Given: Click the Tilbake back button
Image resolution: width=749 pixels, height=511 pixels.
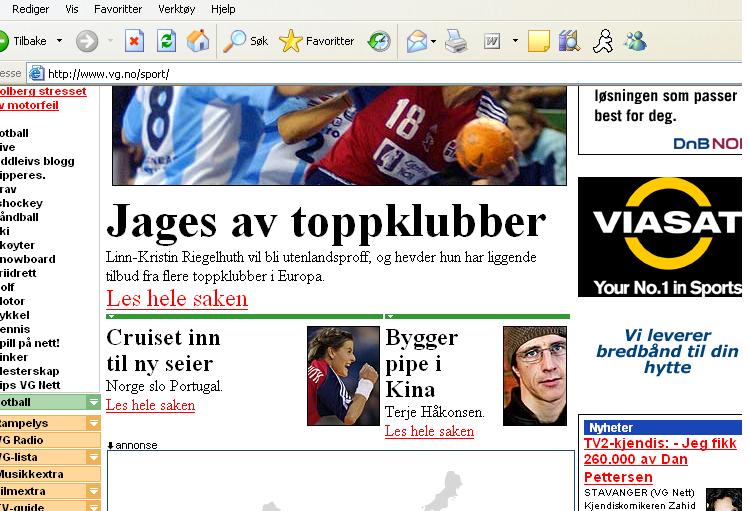Looking at the screenshot, I should coord(23,41).
